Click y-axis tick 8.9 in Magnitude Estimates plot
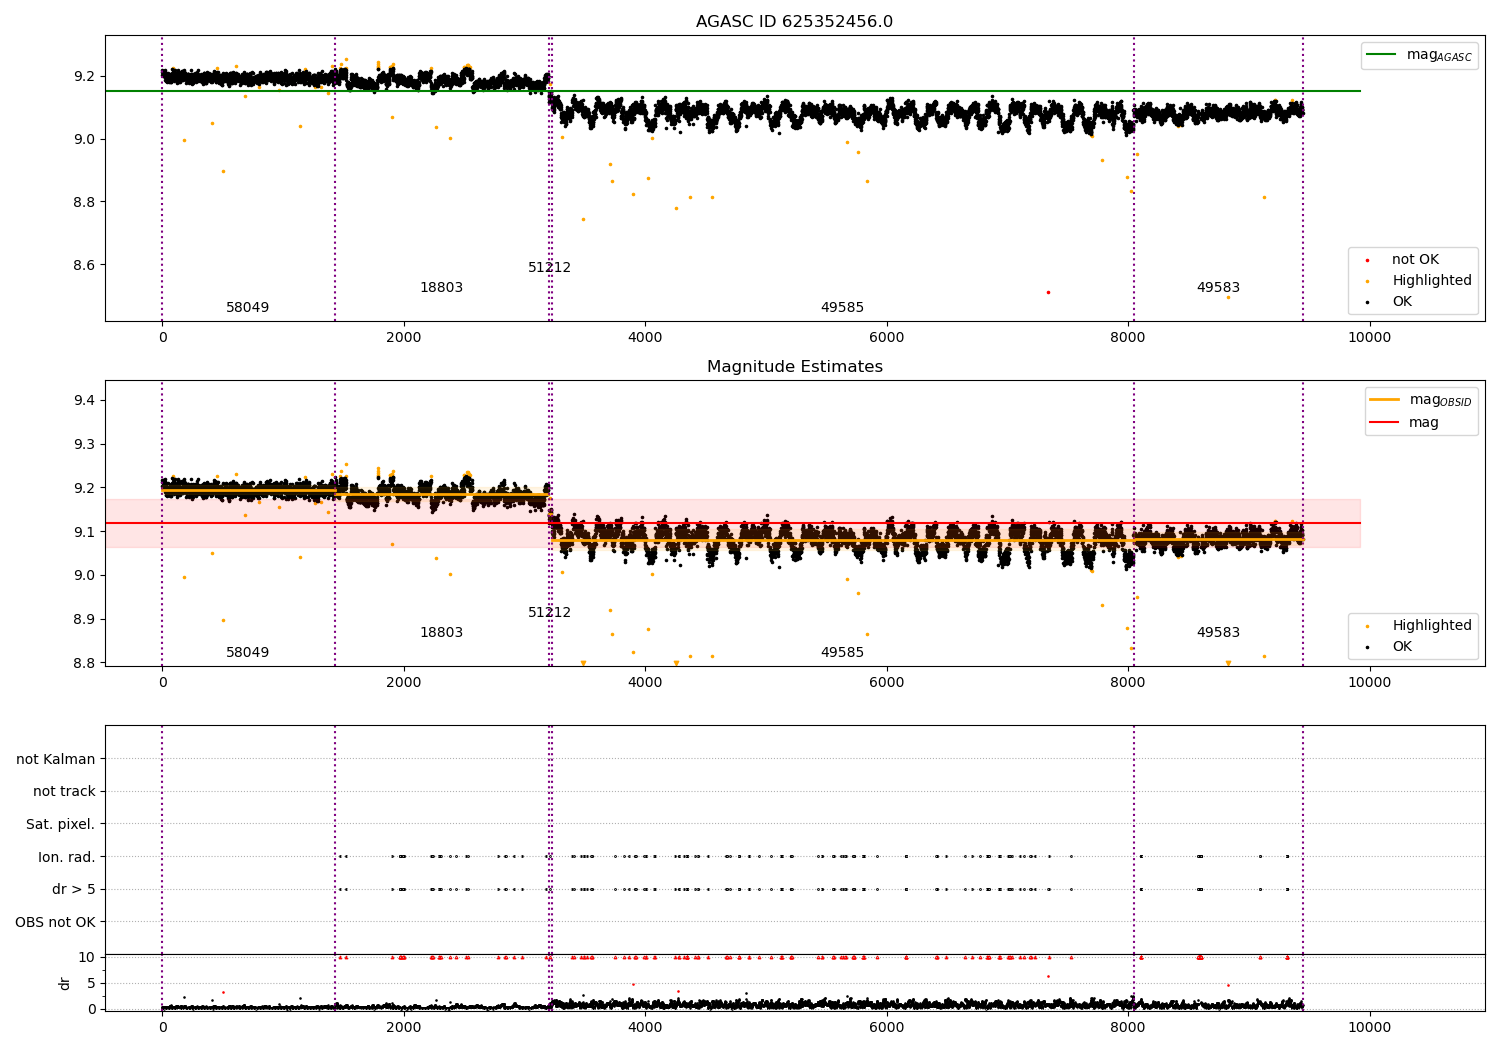 (x=83, y=619)
